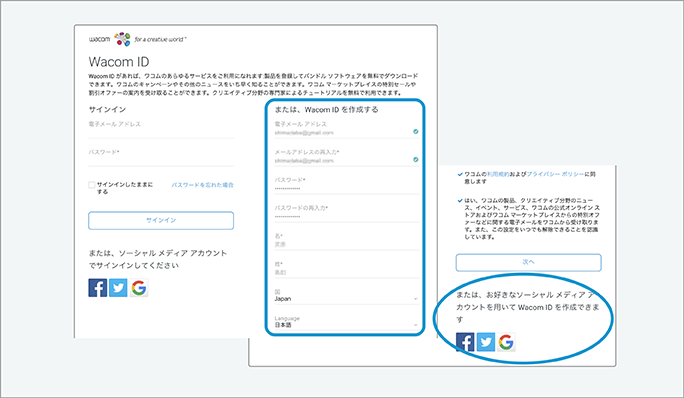The height and width of the screenshot is (398, 684).
Task: Open the プライバシー ポリシー link
Action: (x=555, y=174)
